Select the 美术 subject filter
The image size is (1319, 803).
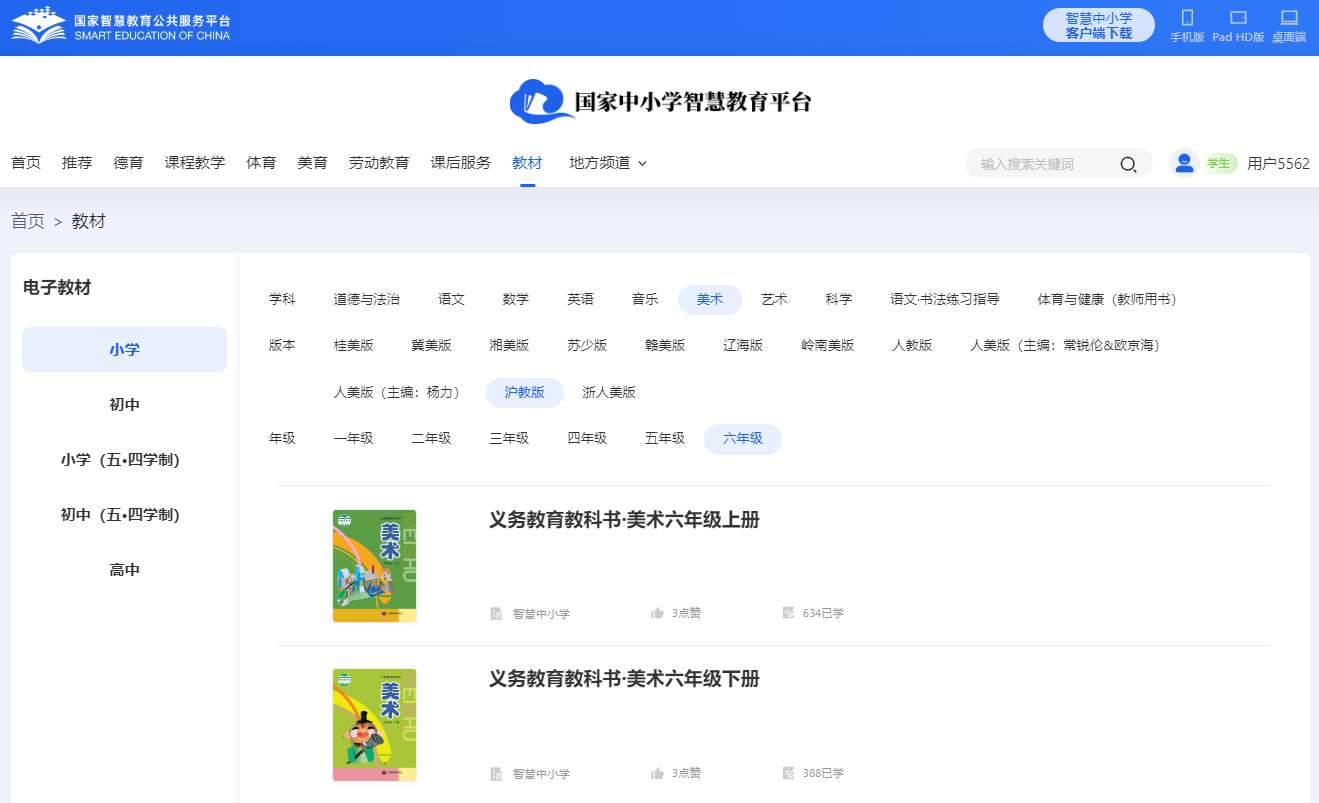710,299
